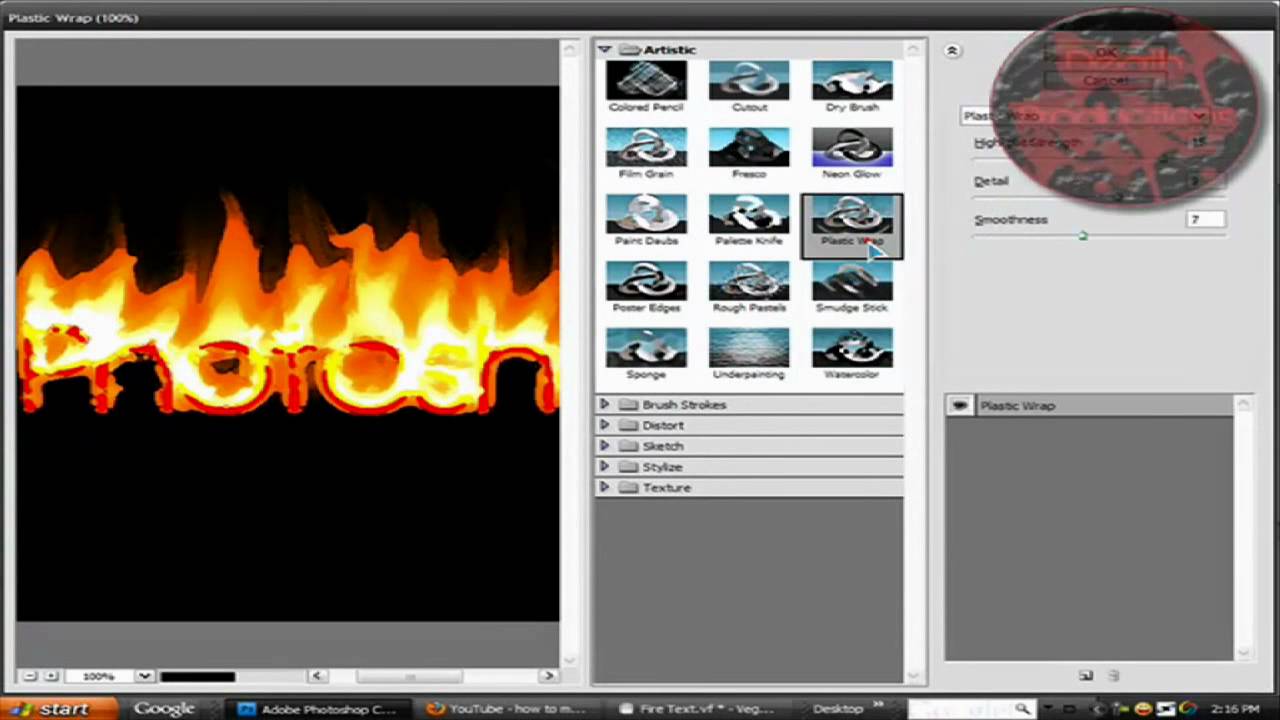The height and width of the screenshot is (720, 1280).
Task: Expand the Sketch filter folder
Action: [x=604, y=446]
